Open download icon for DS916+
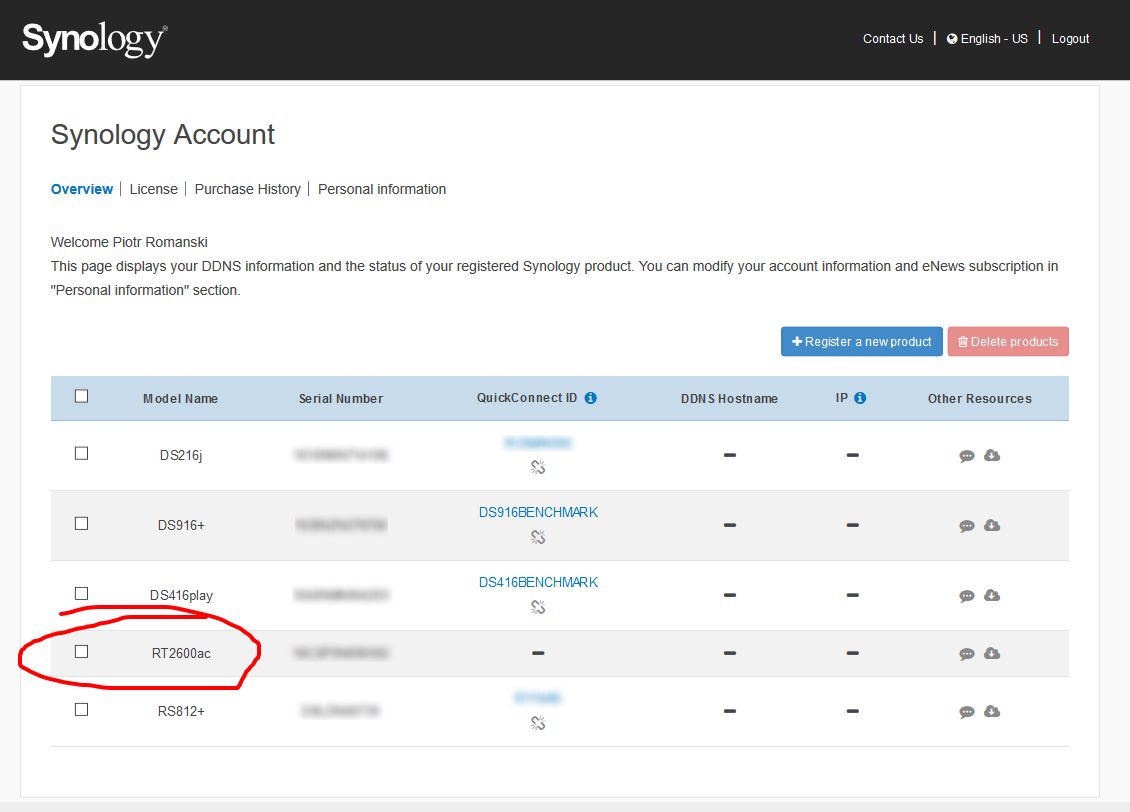1130x812 pixels. pyautogui.click(x=992, y=525)
